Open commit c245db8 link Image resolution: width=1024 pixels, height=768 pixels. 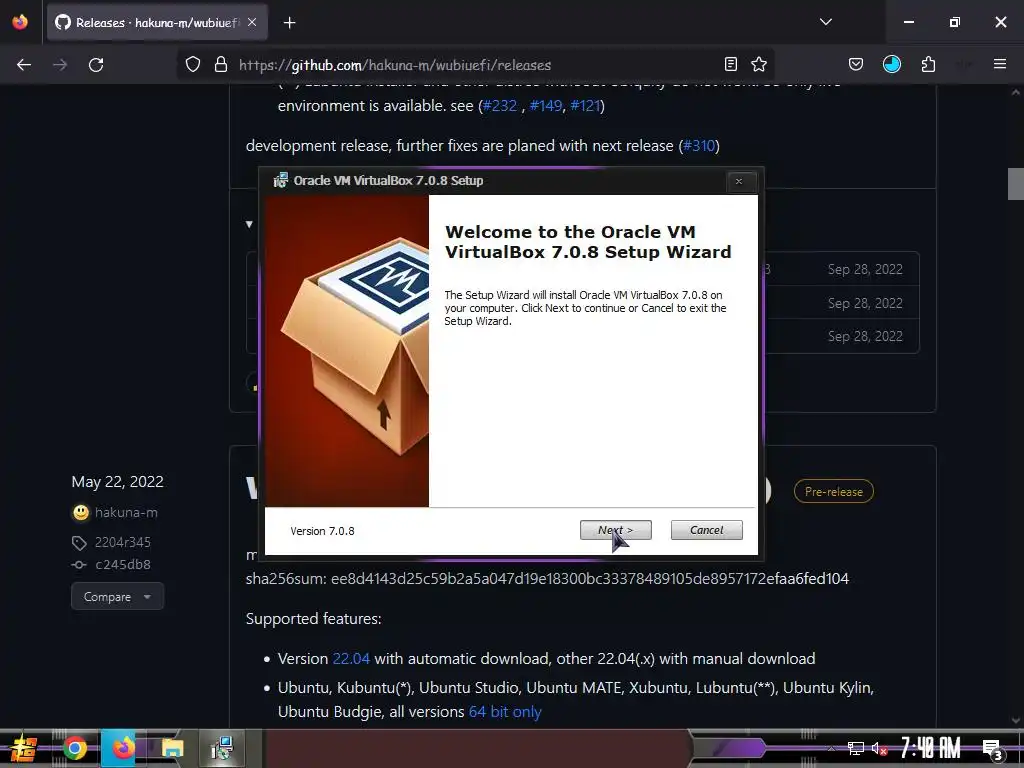click(123, 564)
